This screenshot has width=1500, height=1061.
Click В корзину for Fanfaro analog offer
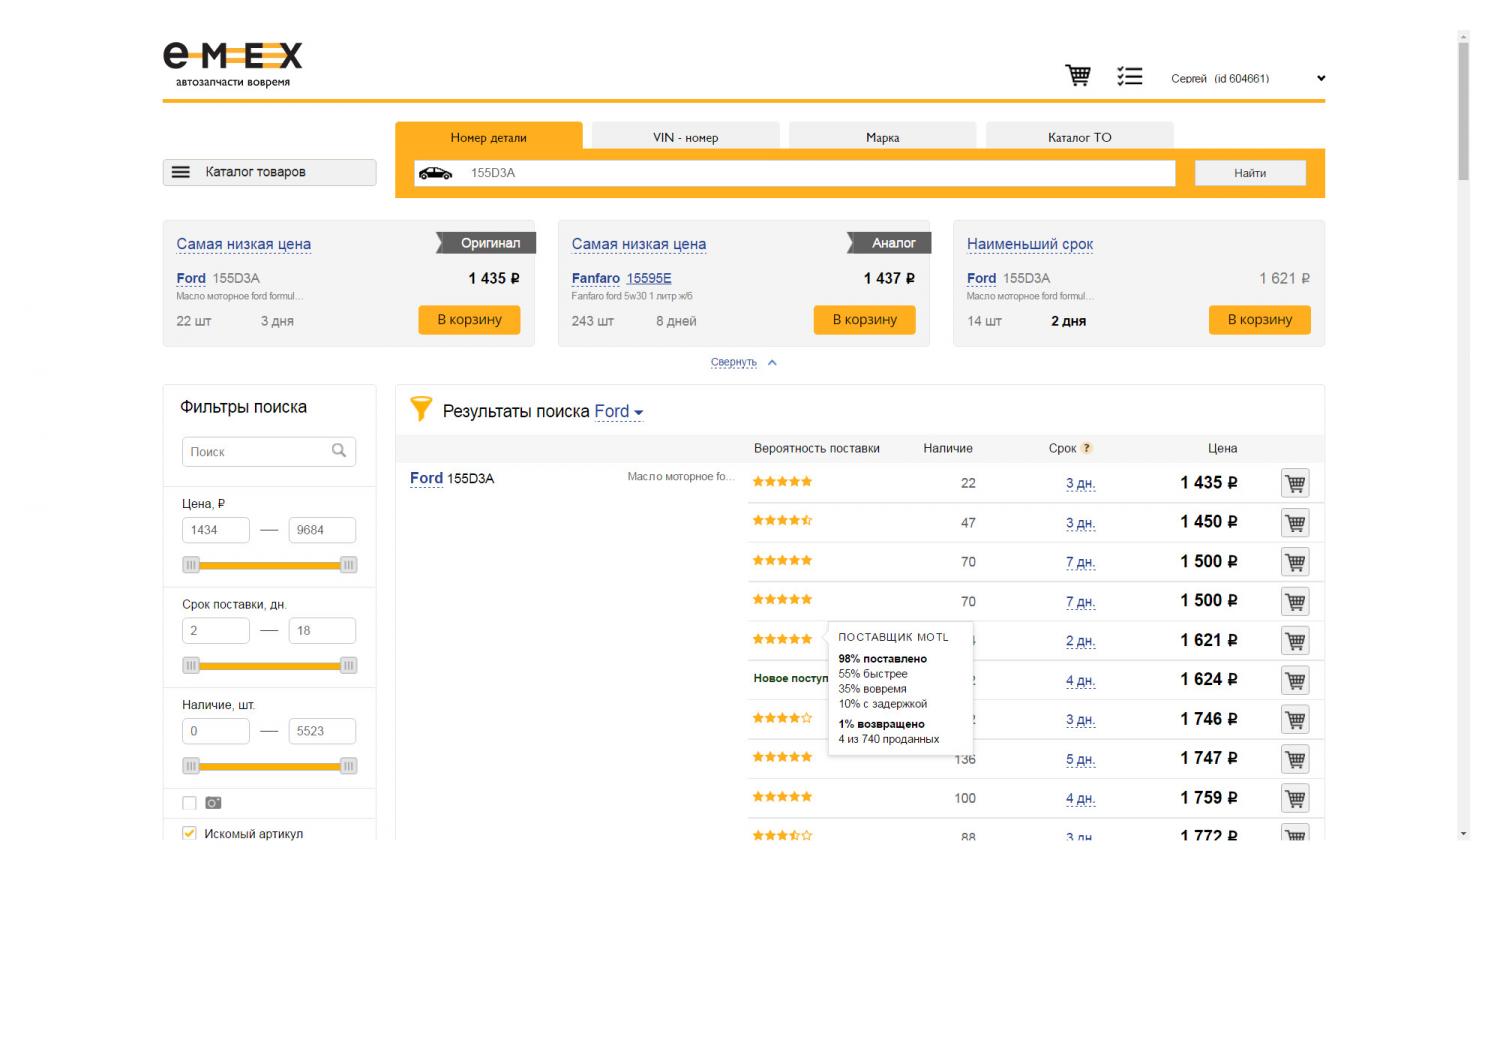(x=865, y=320)
